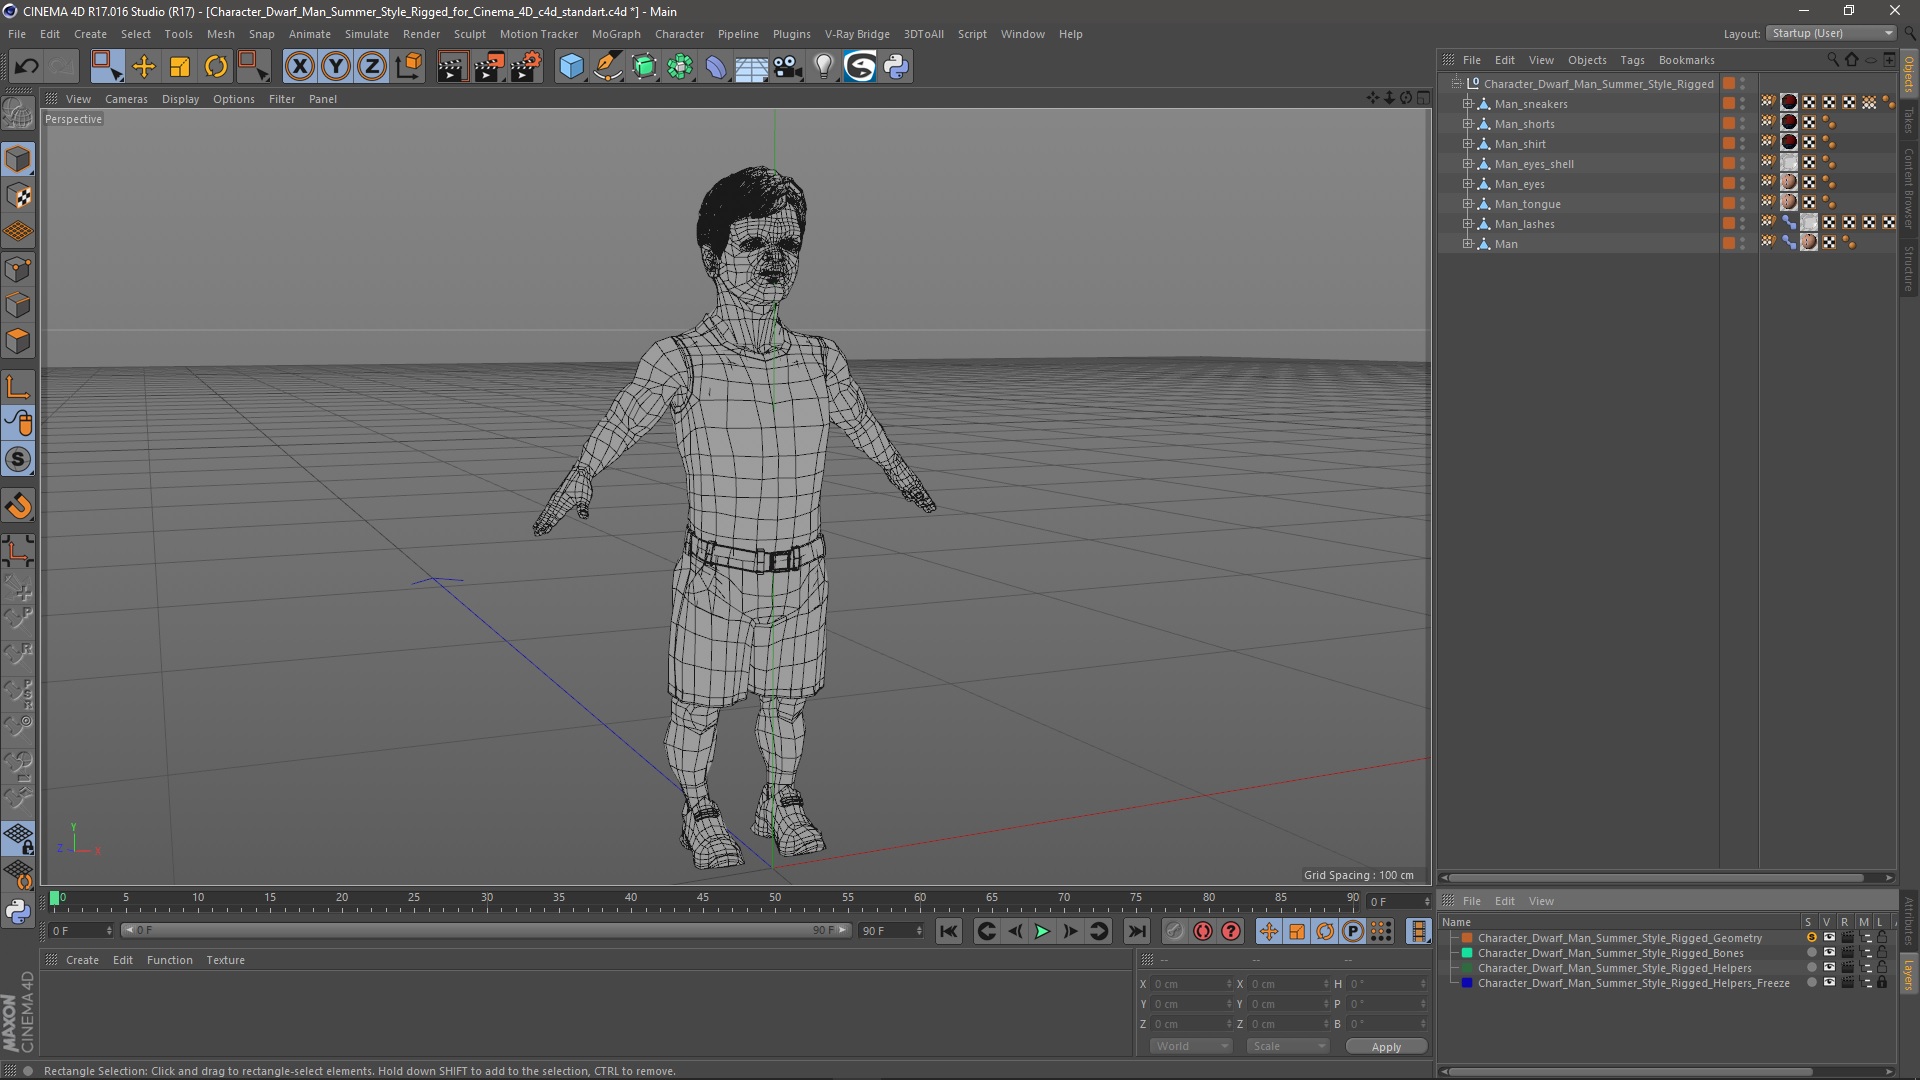Open Scale mode dropdown
This screenshot has height=1080, width=1920.
(1287, 1046)
